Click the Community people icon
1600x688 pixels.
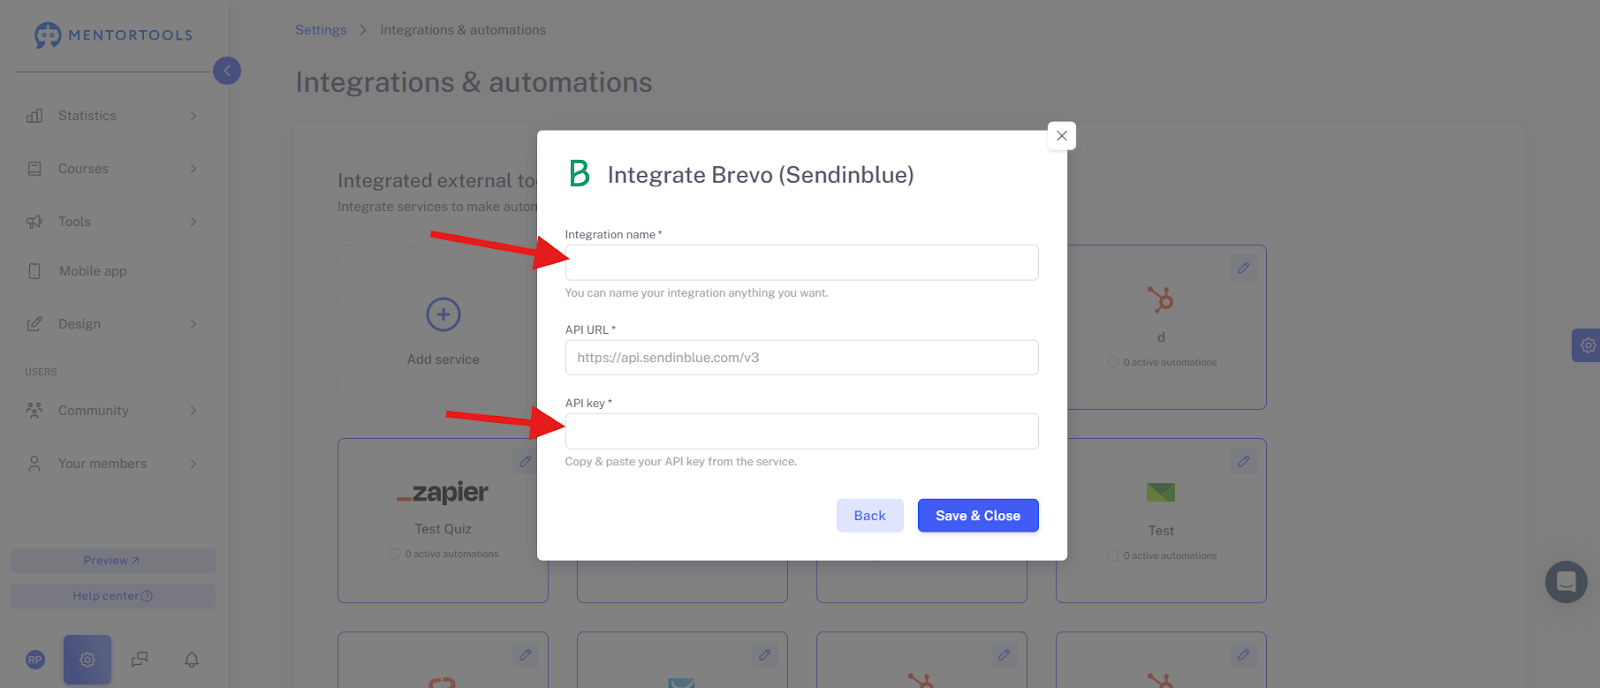point(34,411)
